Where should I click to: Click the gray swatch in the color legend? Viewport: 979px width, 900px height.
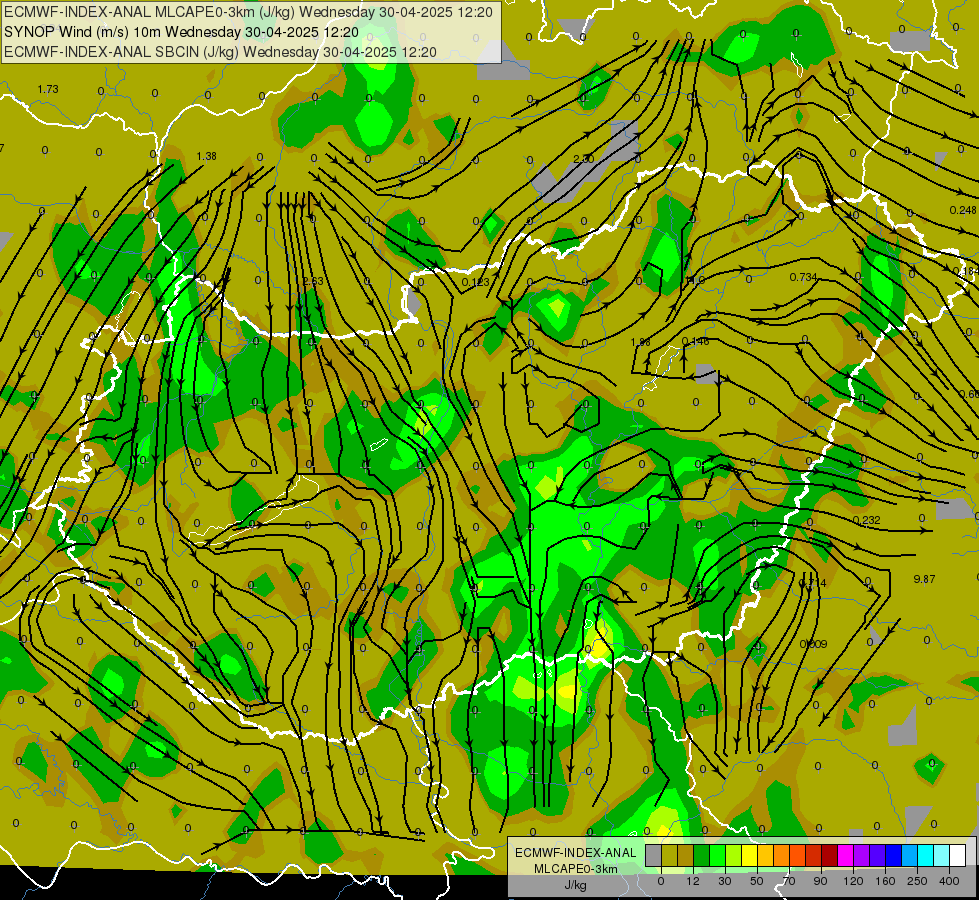tap(654, 855)
